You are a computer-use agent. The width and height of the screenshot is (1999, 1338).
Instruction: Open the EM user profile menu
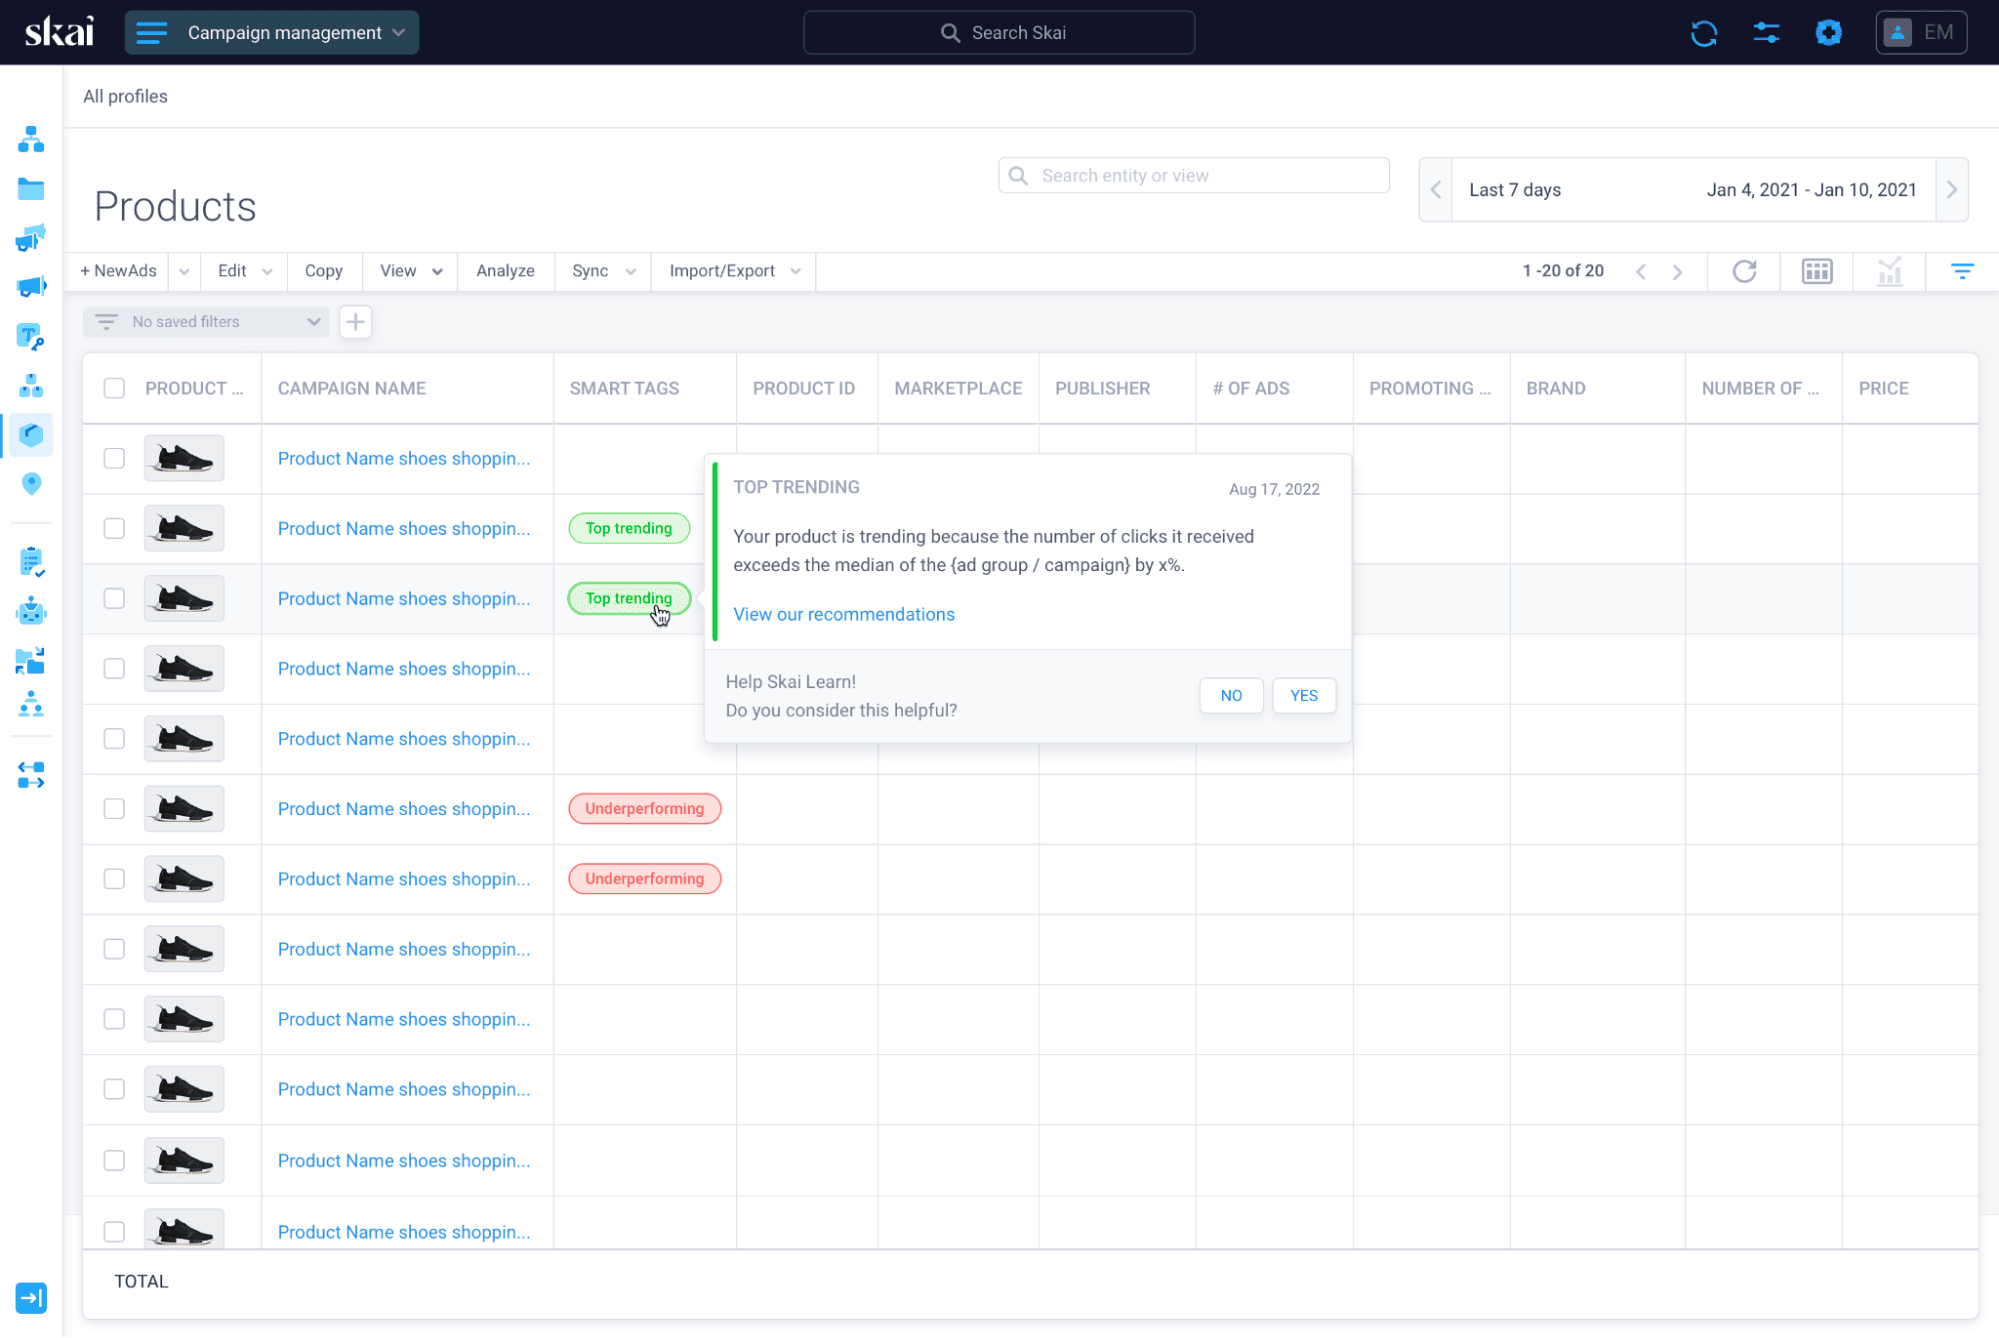[1921, 32]
